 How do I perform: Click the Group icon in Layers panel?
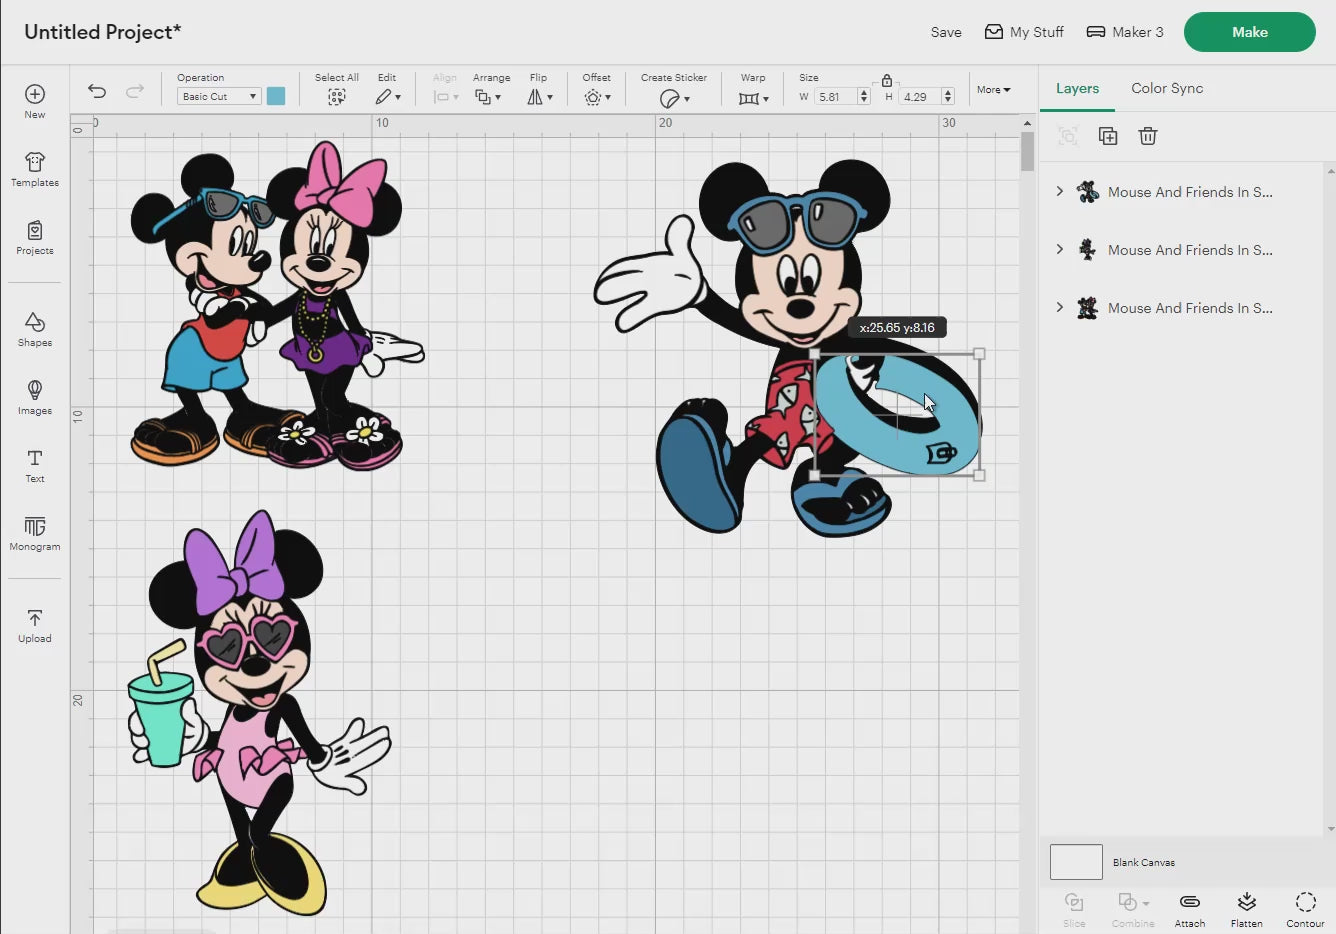(x=1068, y=136)
